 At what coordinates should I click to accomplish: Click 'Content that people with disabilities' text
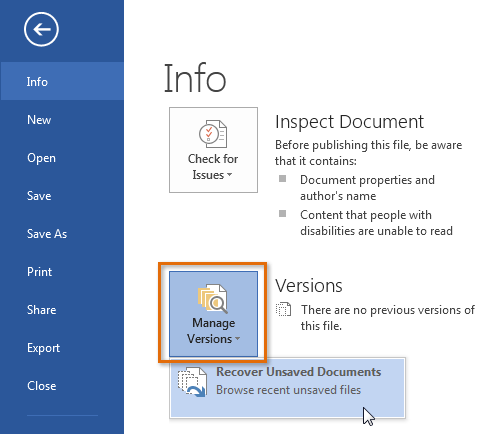coord(376,223)
